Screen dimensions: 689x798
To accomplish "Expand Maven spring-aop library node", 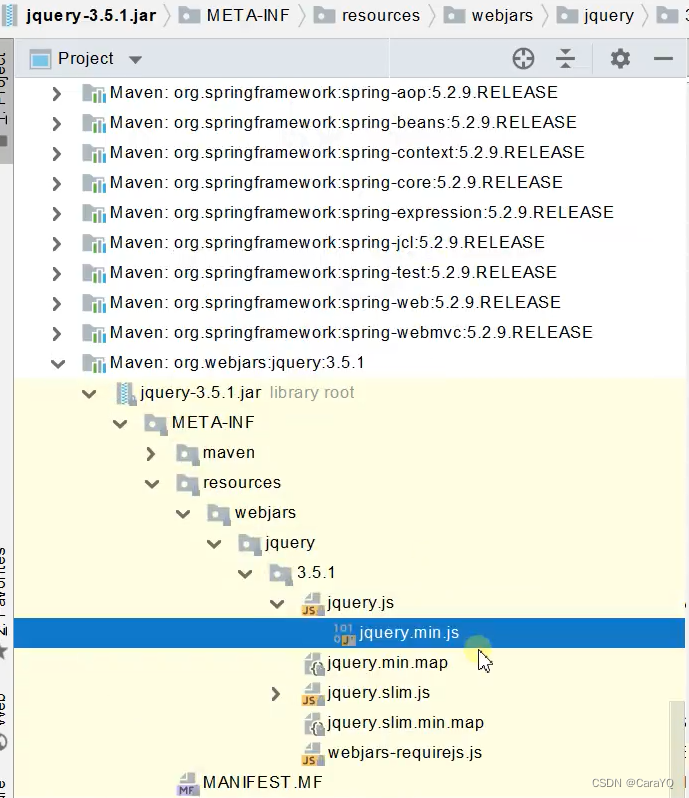I will click(x=56, y=93).
